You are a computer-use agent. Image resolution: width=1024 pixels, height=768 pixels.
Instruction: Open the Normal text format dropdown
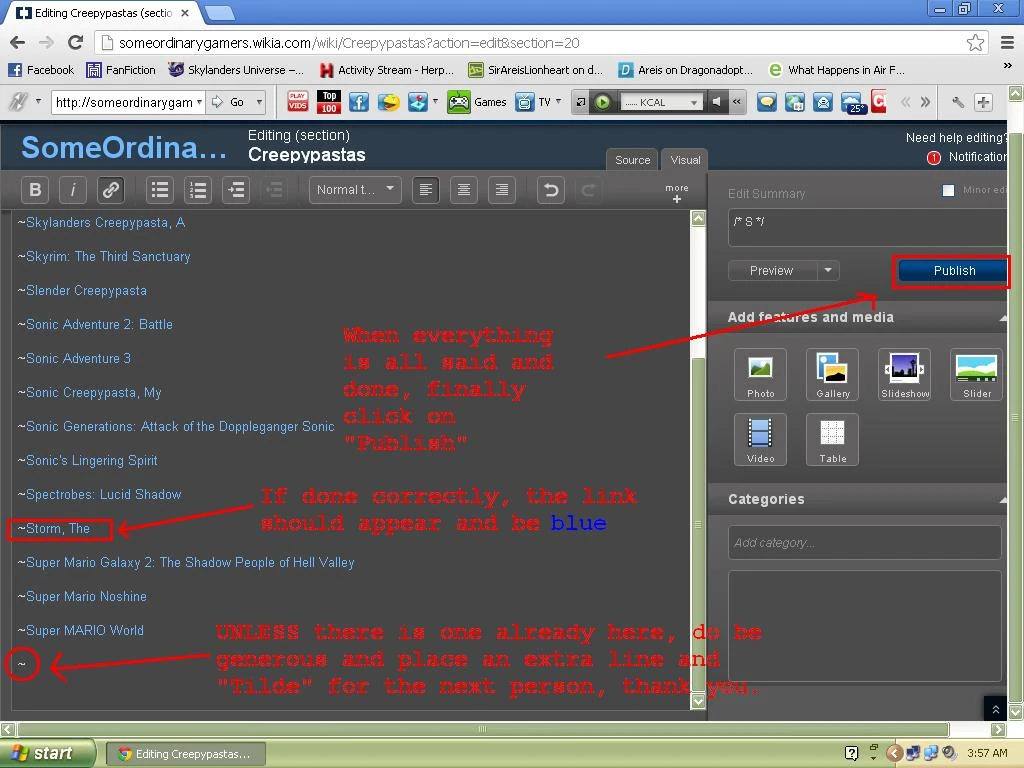click(x=355, y=190)
